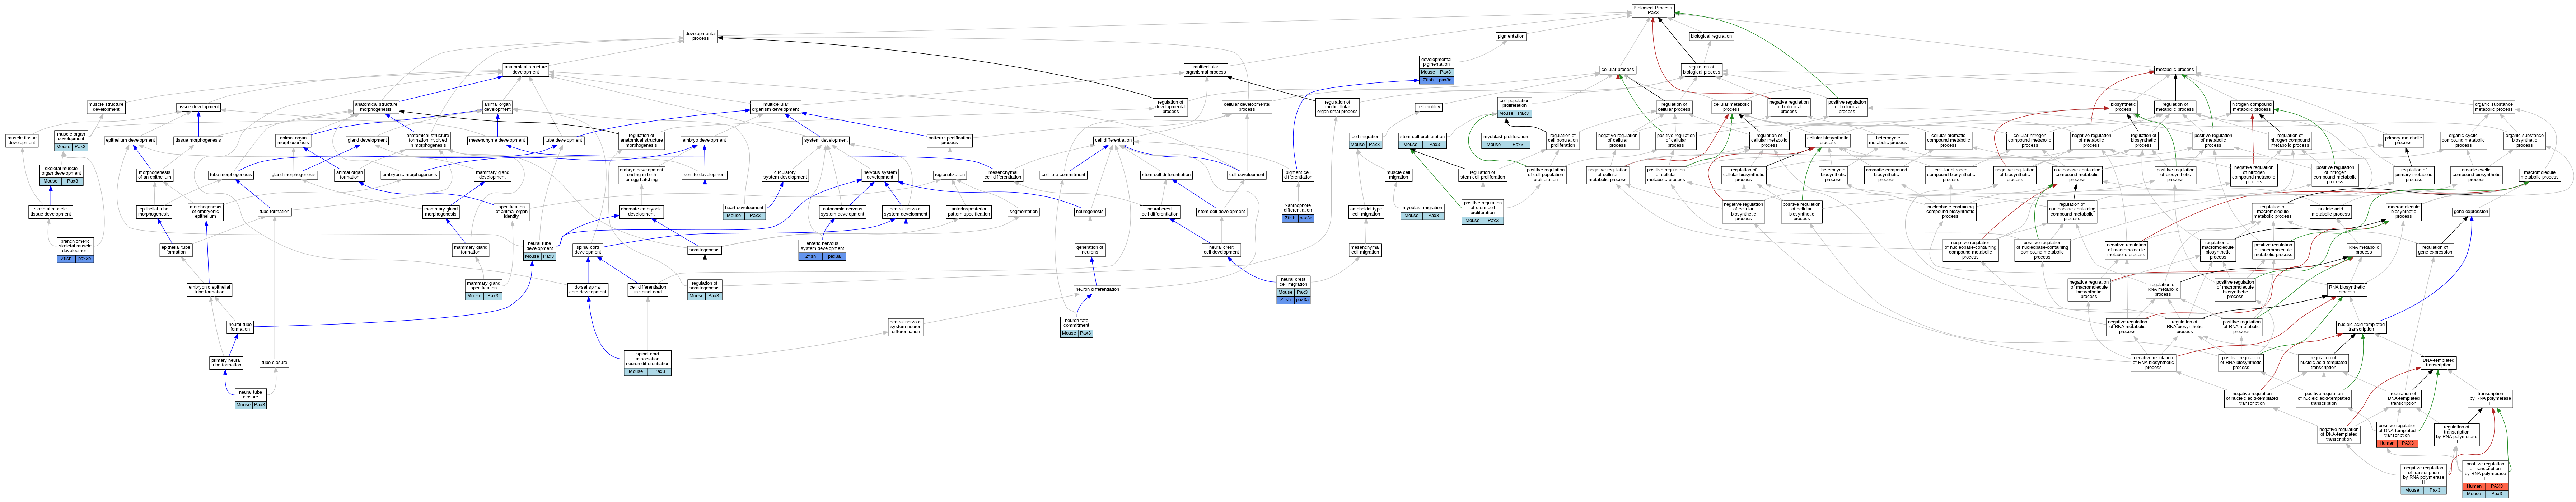Select the 'generation of neurons' node
The image size is (2576, 502).
(x=1090, y=250)
